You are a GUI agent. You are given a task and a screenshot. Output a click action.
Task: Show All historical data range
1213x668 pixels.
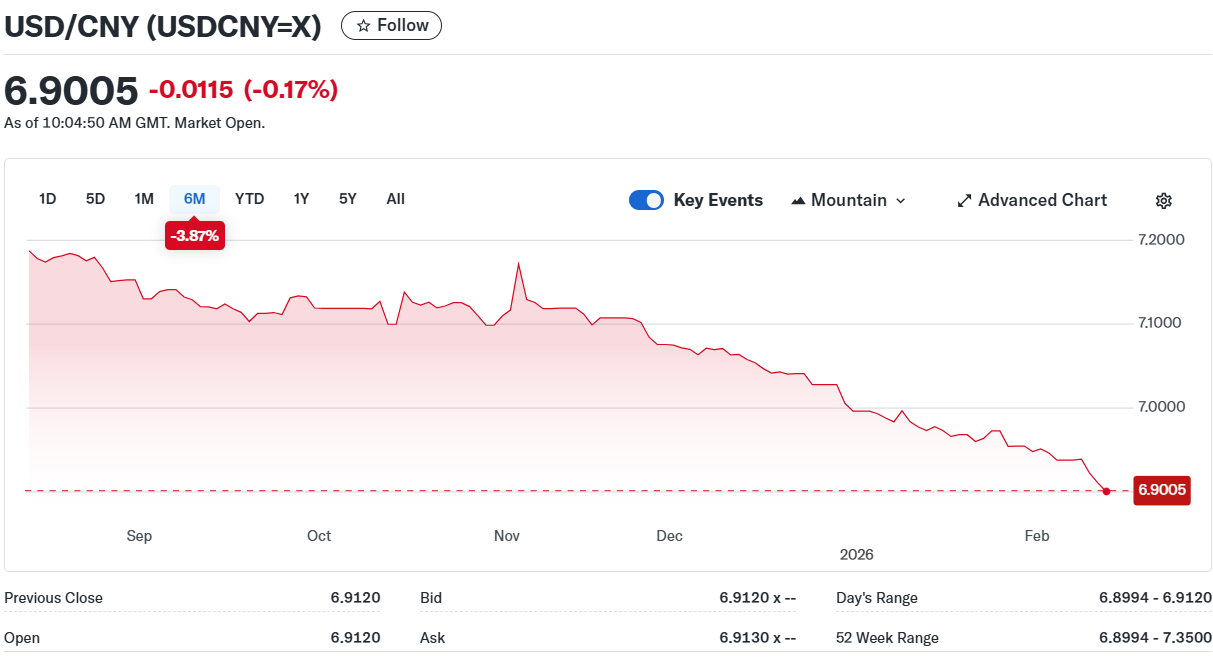(395, 199)
